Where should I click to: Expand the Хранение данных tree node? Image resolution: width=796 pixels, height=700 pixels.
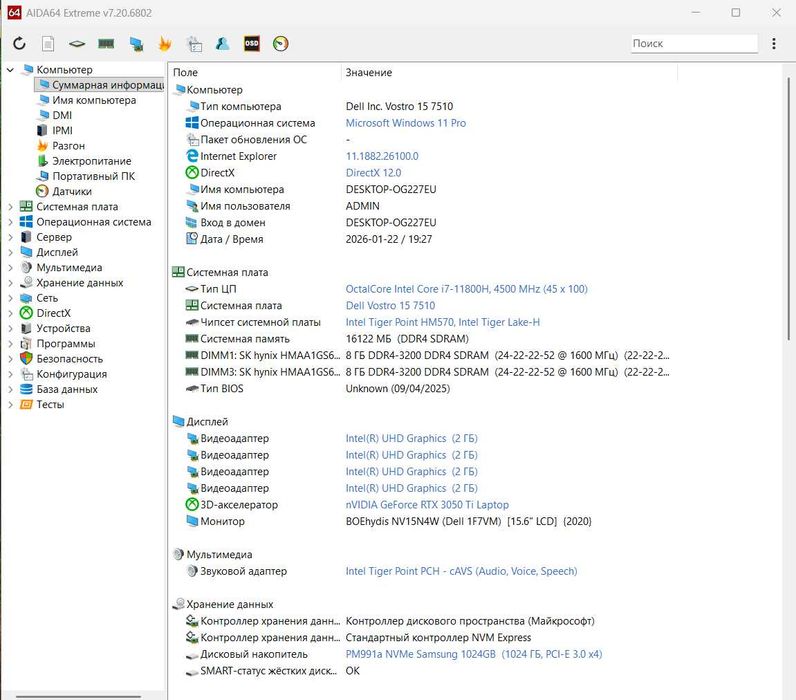pyautogui.click(x=10, y=283)
